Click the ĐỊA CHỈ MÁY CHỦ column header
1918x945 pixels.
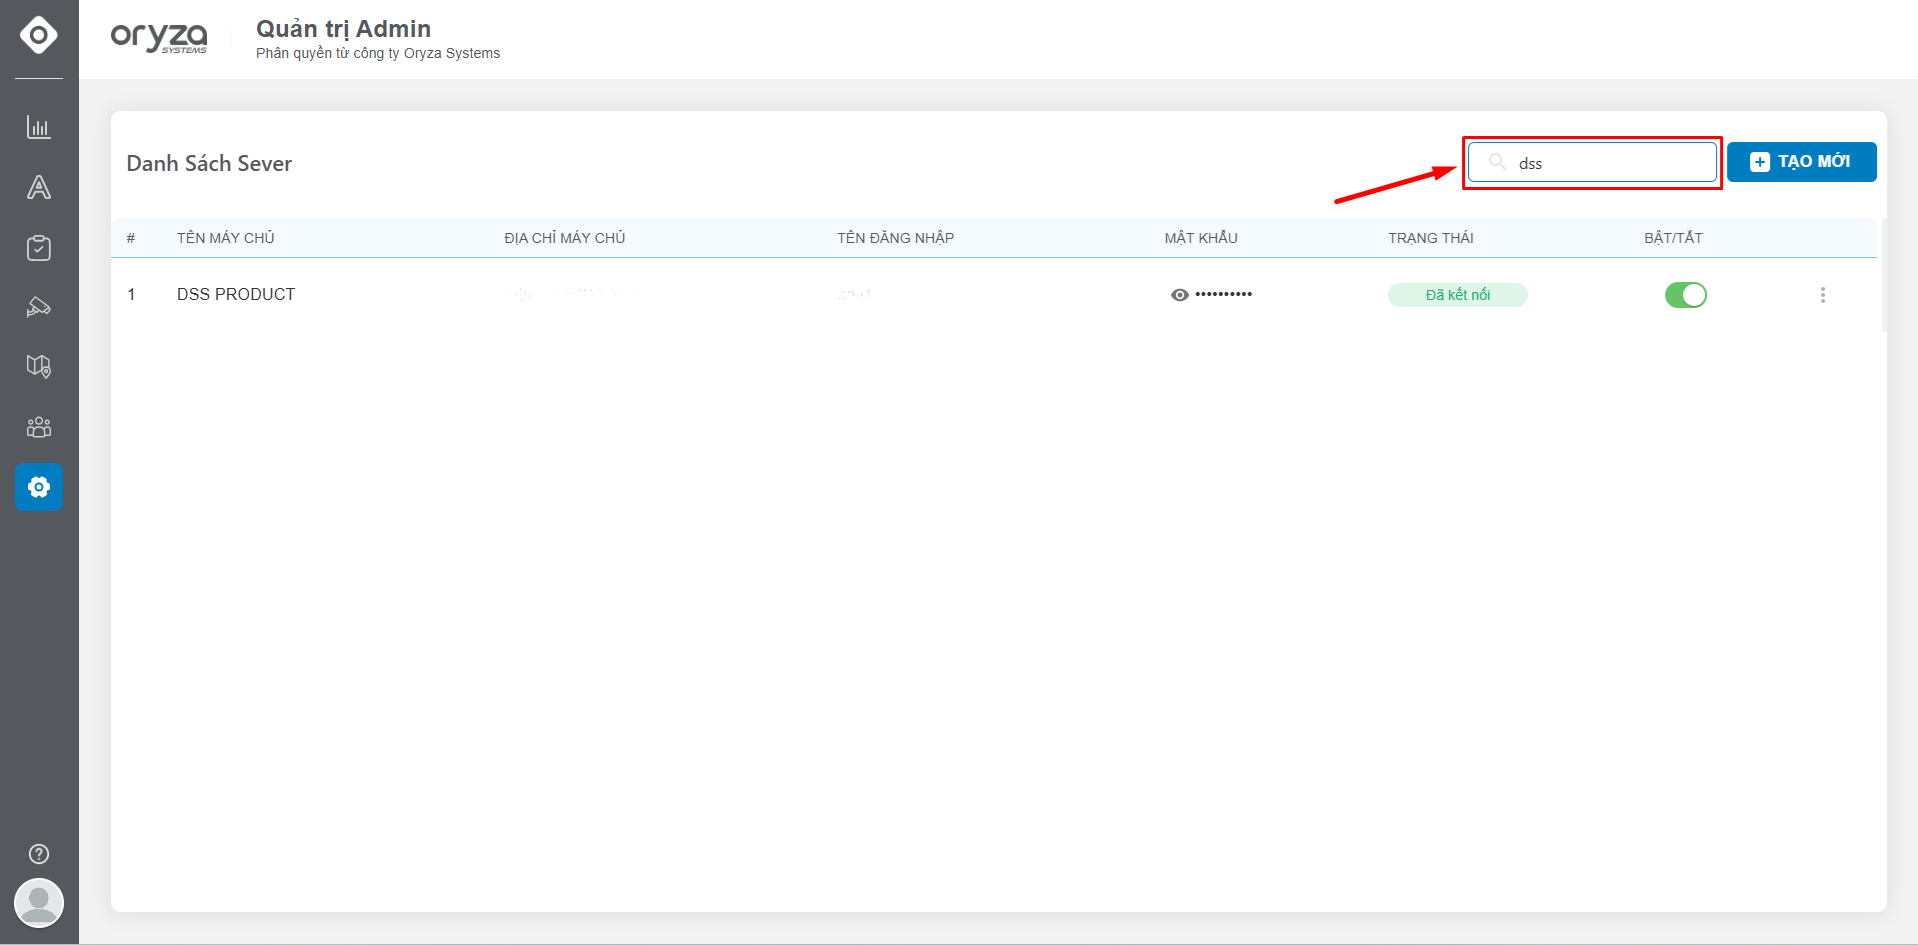565,238
